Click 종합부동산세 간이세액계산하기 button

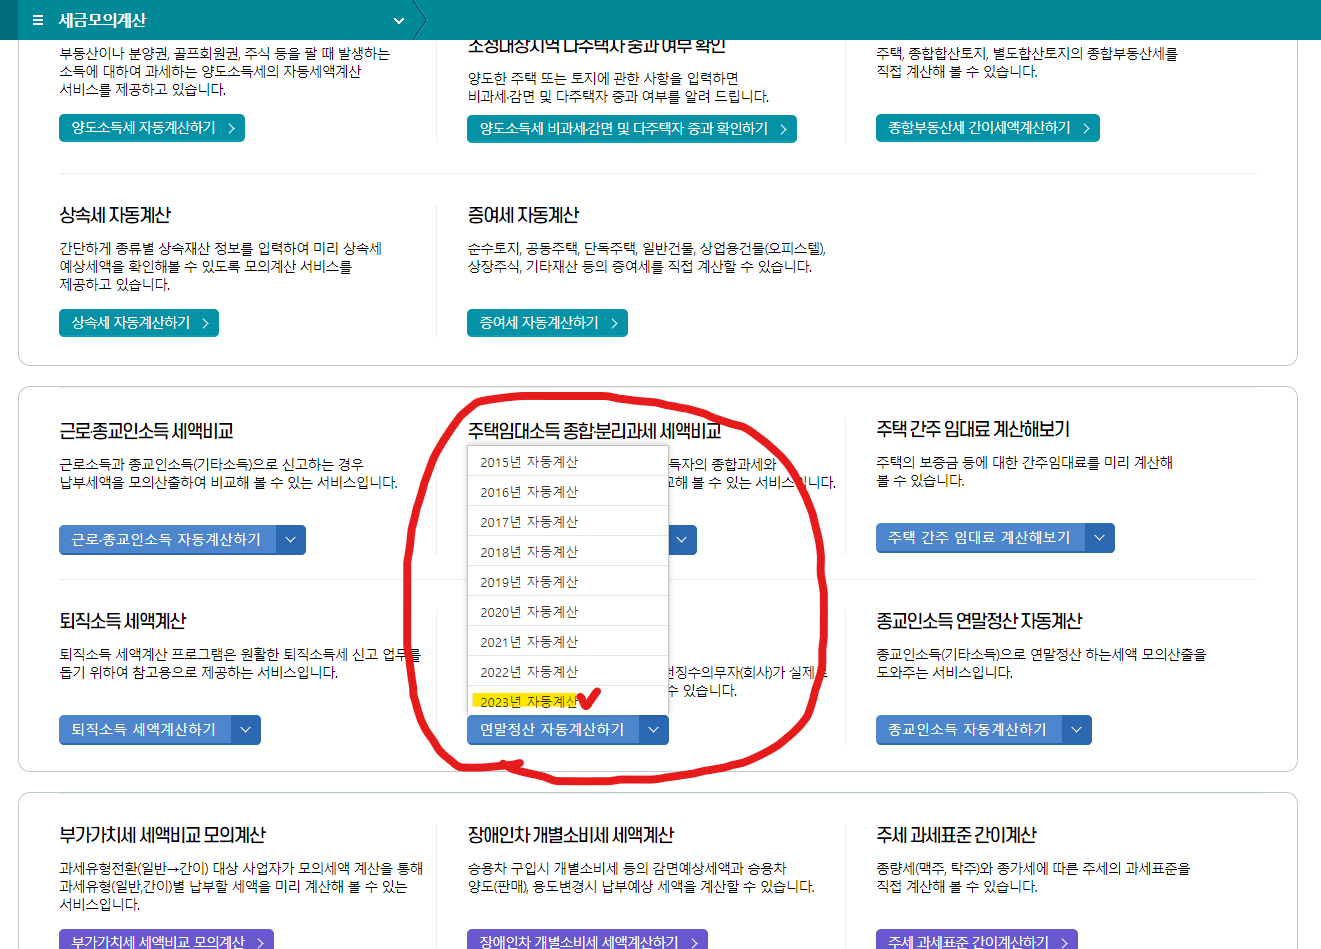(987, 127)
